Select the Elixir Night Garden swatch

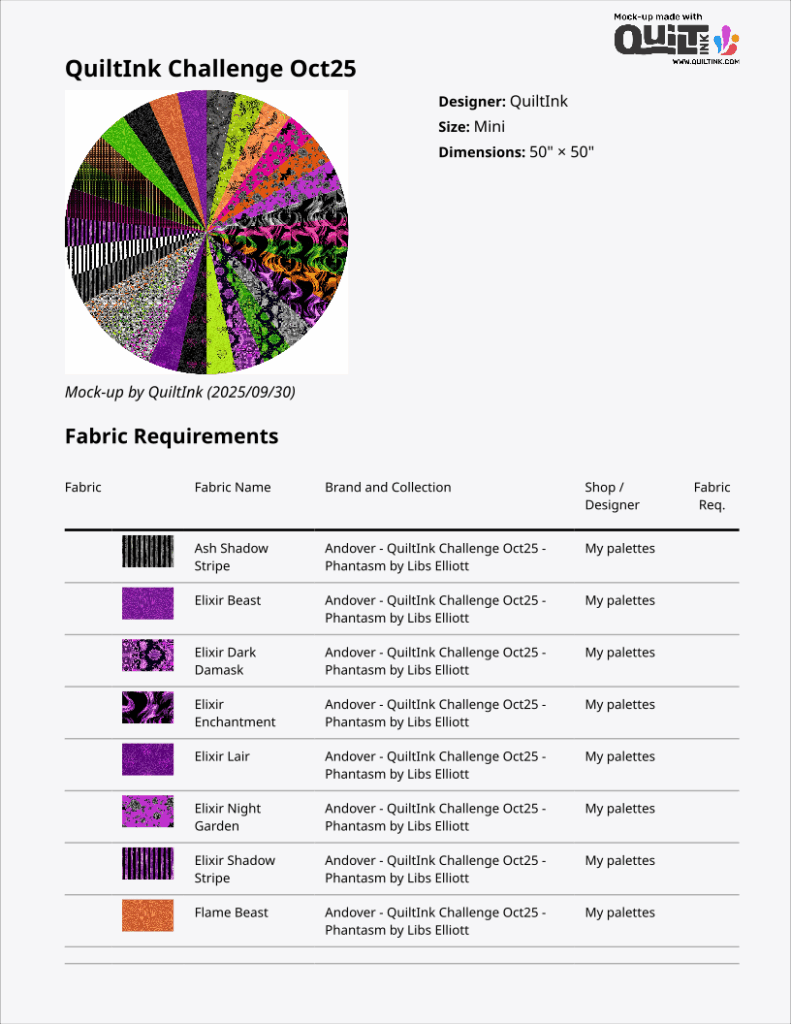[147, 811]
